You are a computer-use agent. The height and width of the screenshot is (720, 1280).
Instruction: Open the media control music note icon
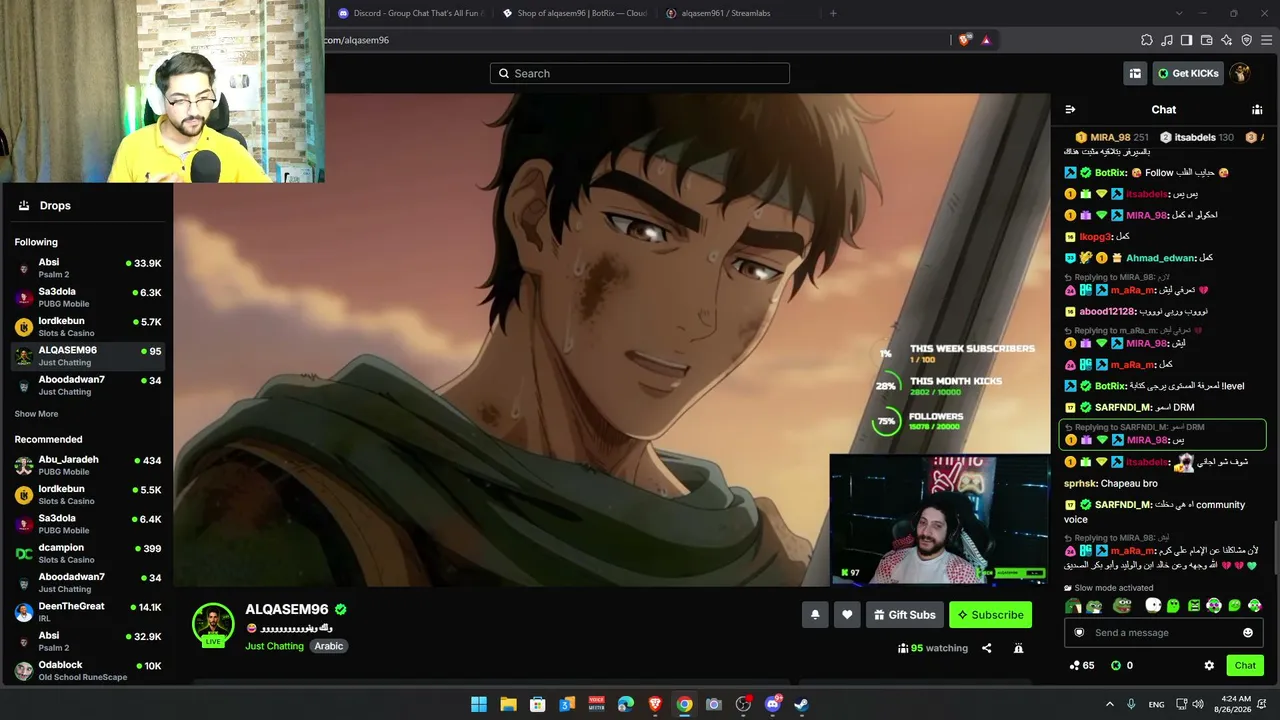tap(1167, 40)
